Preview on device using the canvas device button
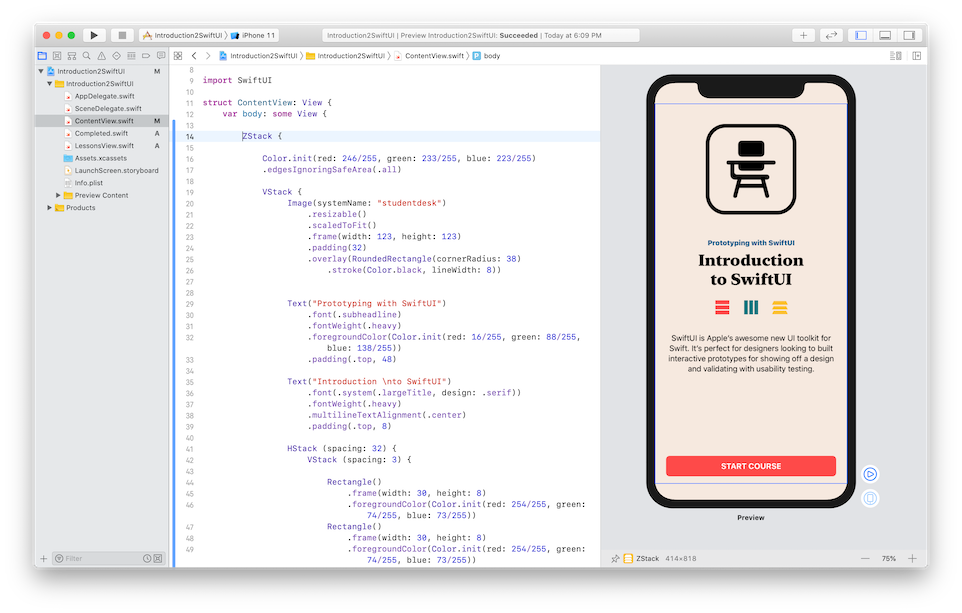The image size is (962, 613). tap(870, 498)
